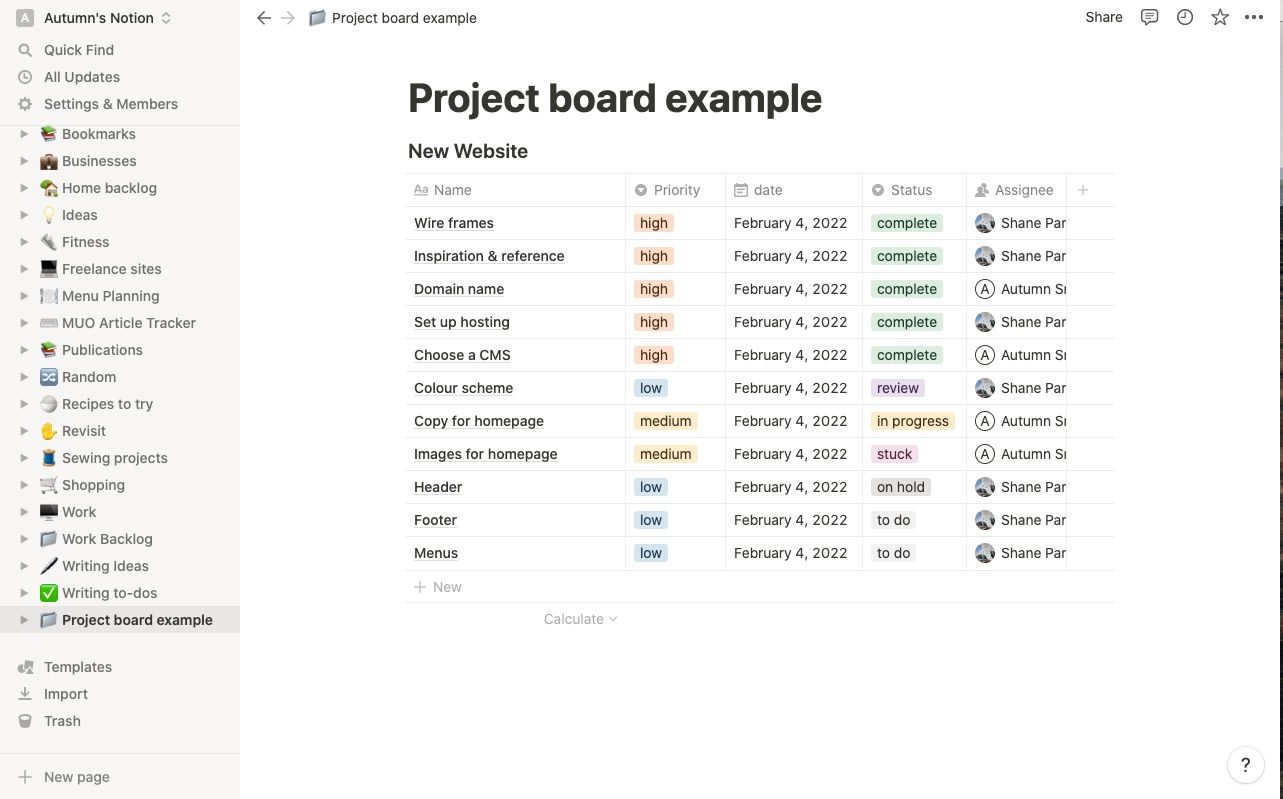Screen dimensions: 1283x799
Task: View page history using the clock icon
Action: click(x=1184, y=17)
